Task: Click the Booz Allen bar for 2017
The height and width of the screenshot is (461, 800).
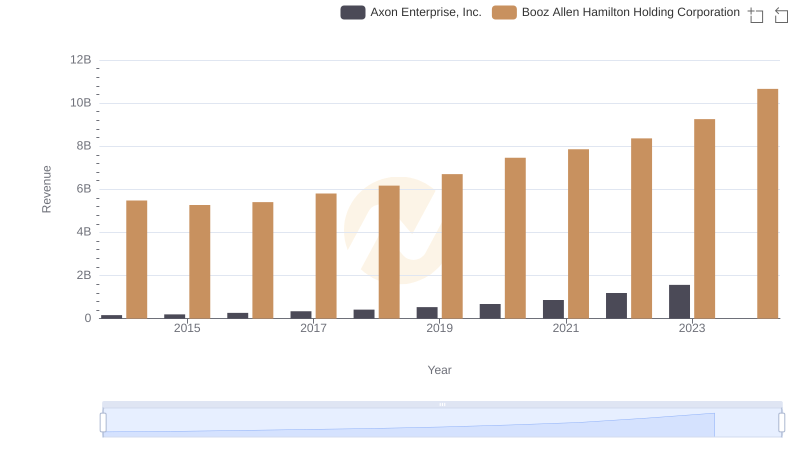Action: [326, 255]
